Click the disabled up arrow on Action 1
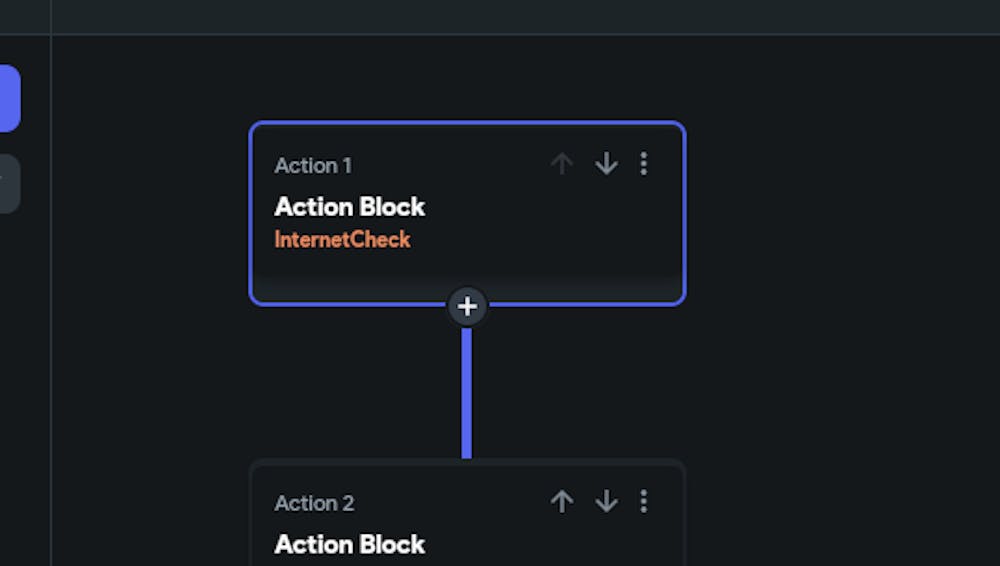Image resolution: width=1000 pixels, height=566 pixels. point(562,164)
